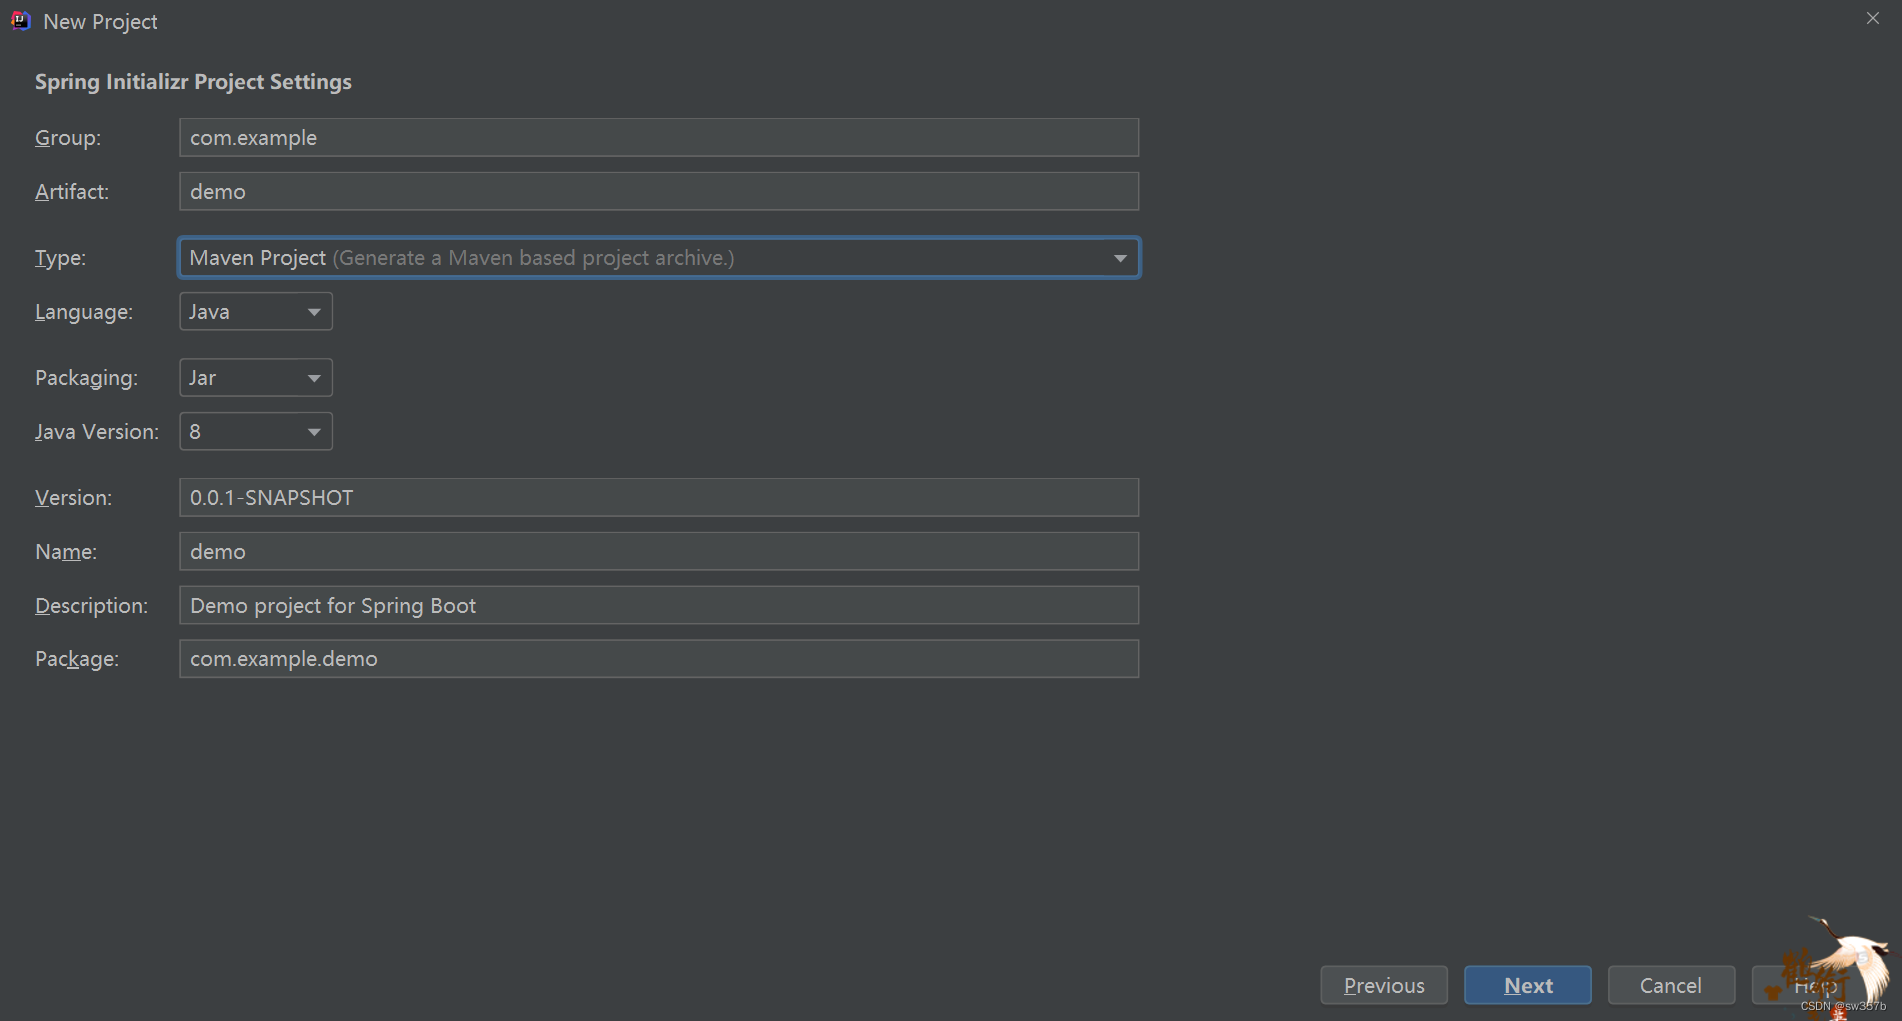Image resolution: width=1902 pixels, height=1021 pixels.
Task: Select the Description field text
Action: point(658,605)
